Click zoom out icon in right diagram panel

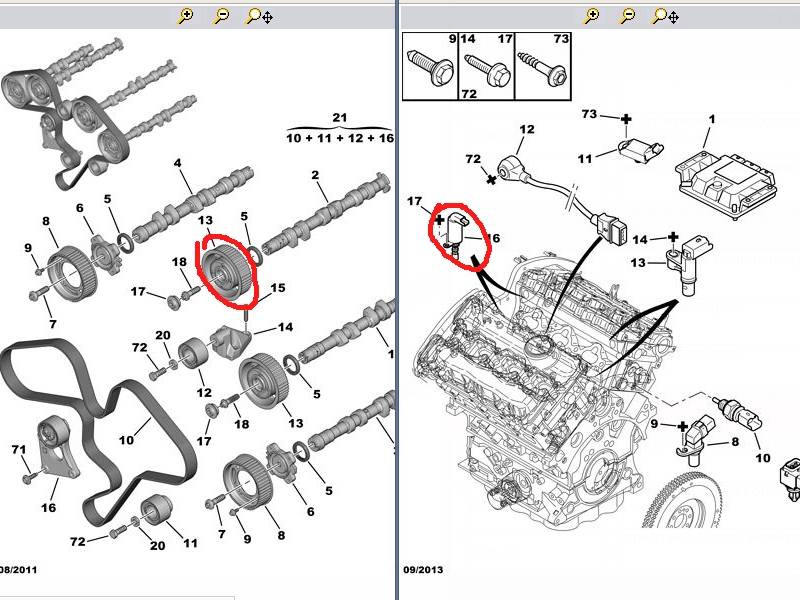pos(628,16)
